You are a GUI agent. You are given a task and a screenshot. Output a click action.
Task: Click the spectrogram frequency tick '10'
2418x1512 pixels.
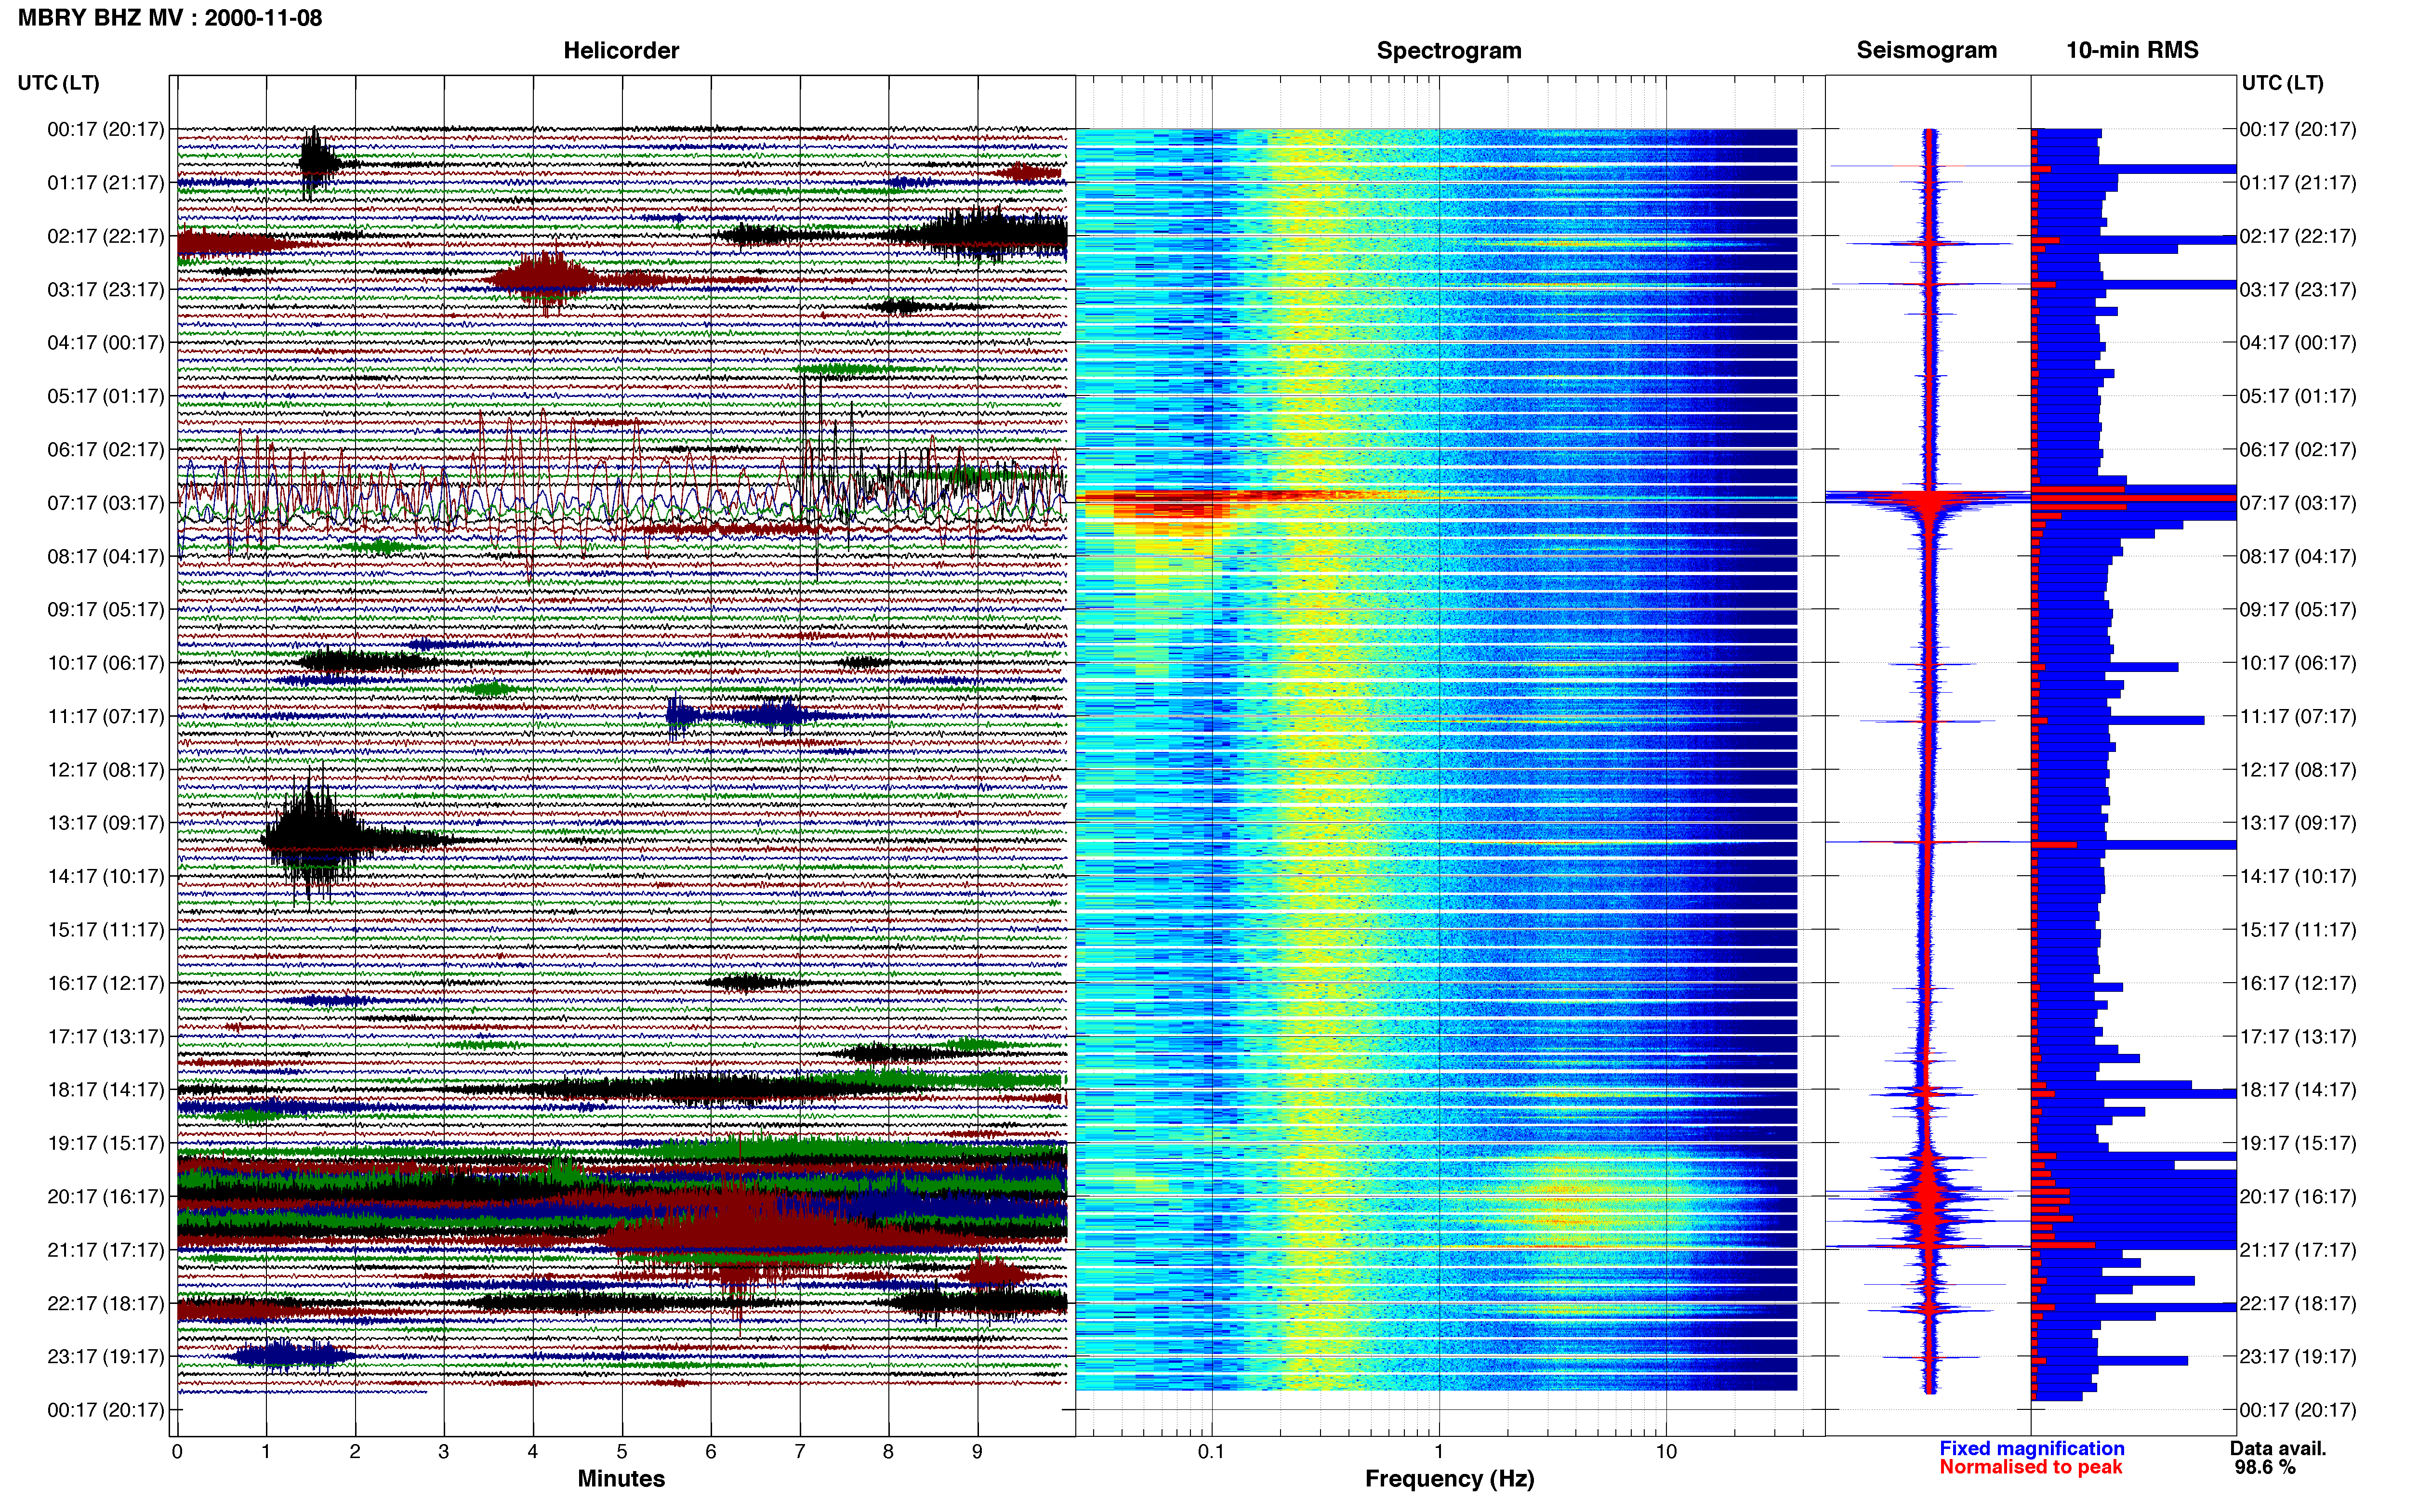coord(1666,1451)
